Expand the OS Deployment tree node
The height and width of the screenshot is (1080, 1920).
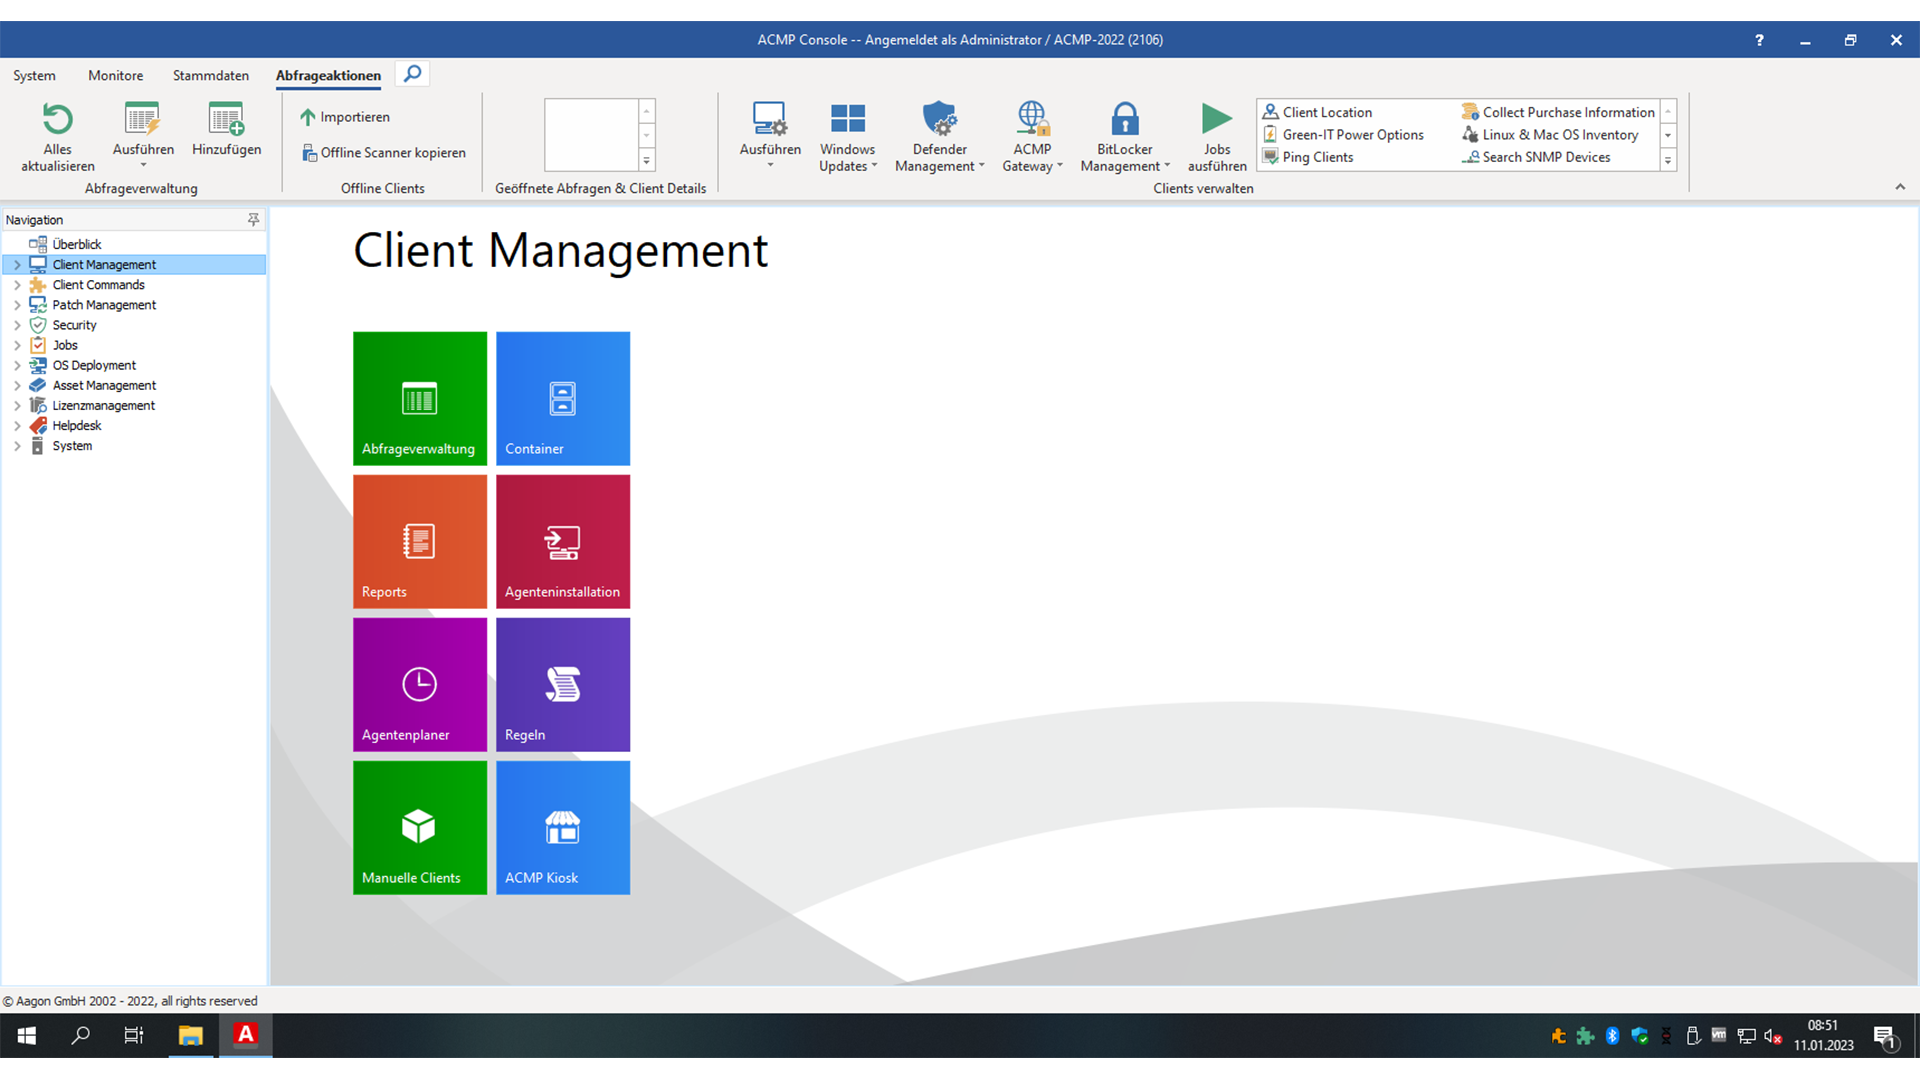pyautogui.click(x=16, y=364)
